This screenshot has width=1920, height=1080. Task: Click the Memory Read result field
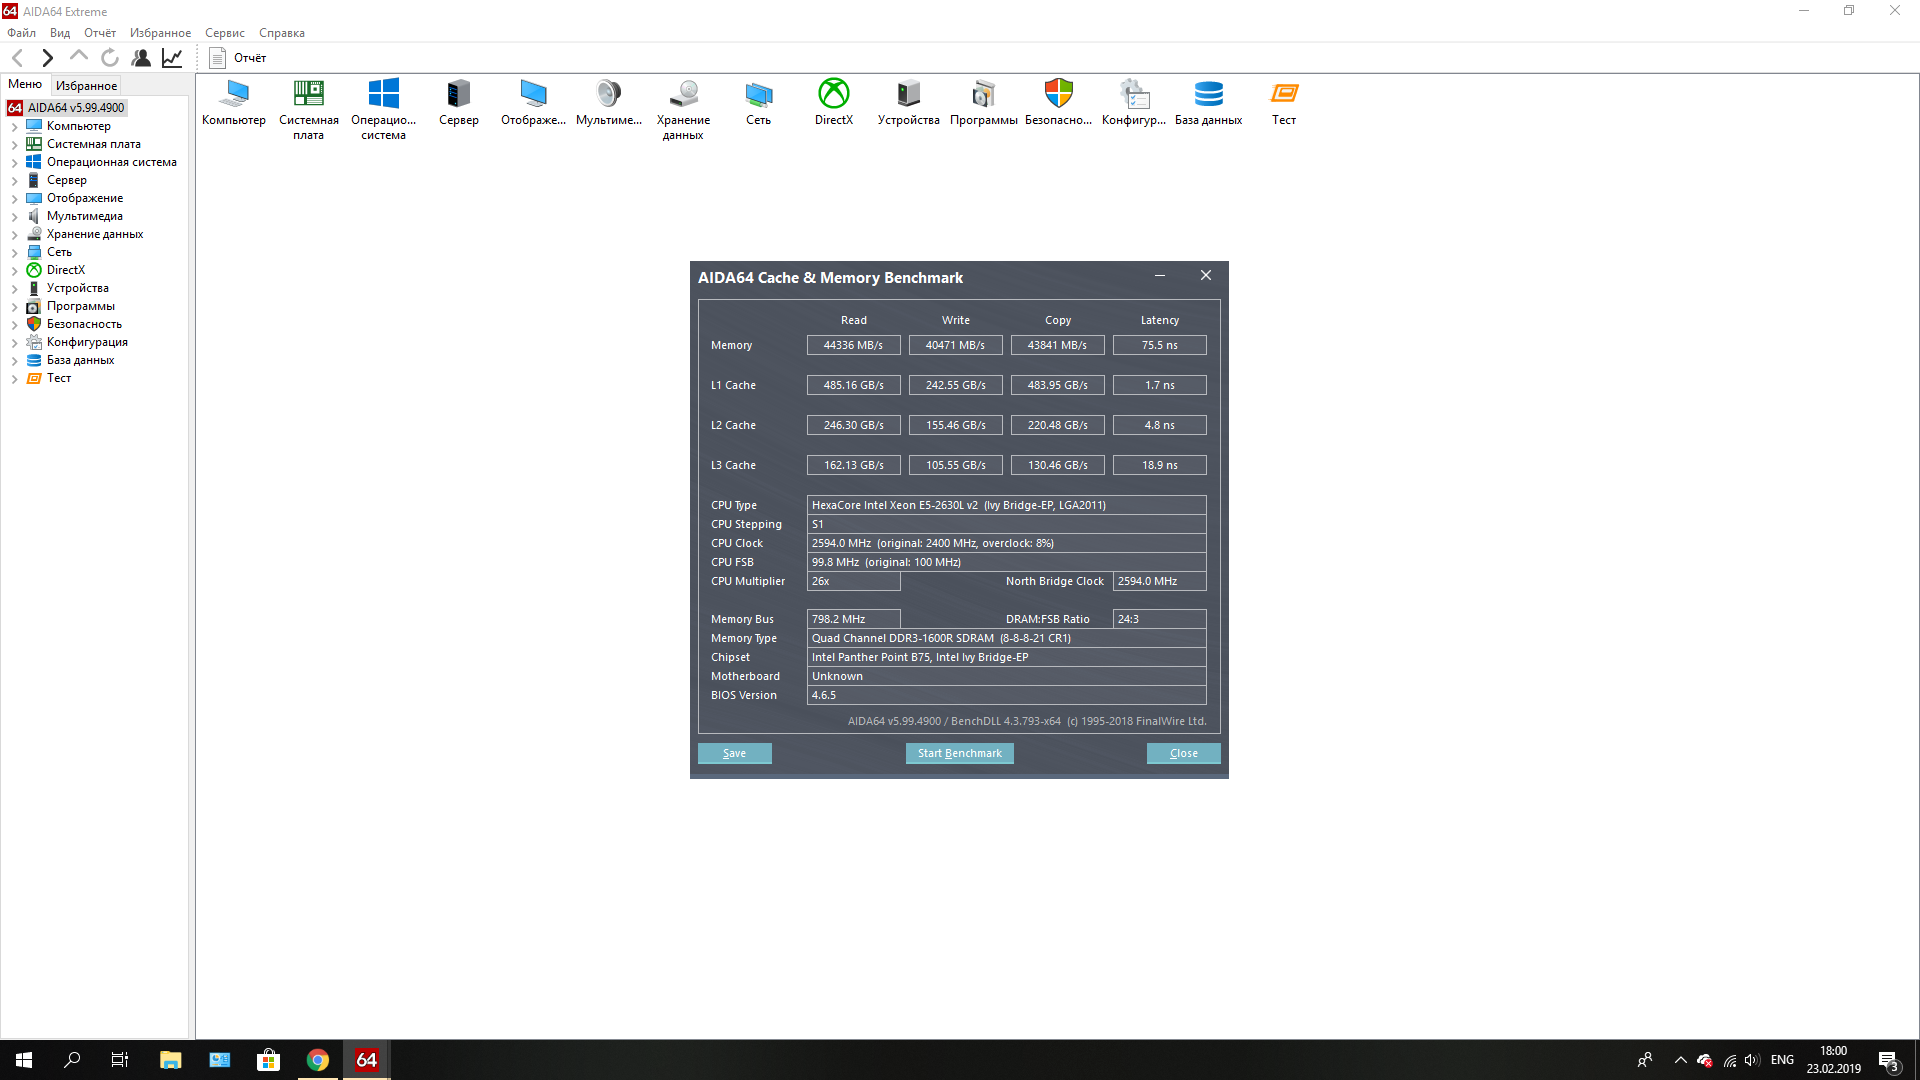tap(853, 345)
